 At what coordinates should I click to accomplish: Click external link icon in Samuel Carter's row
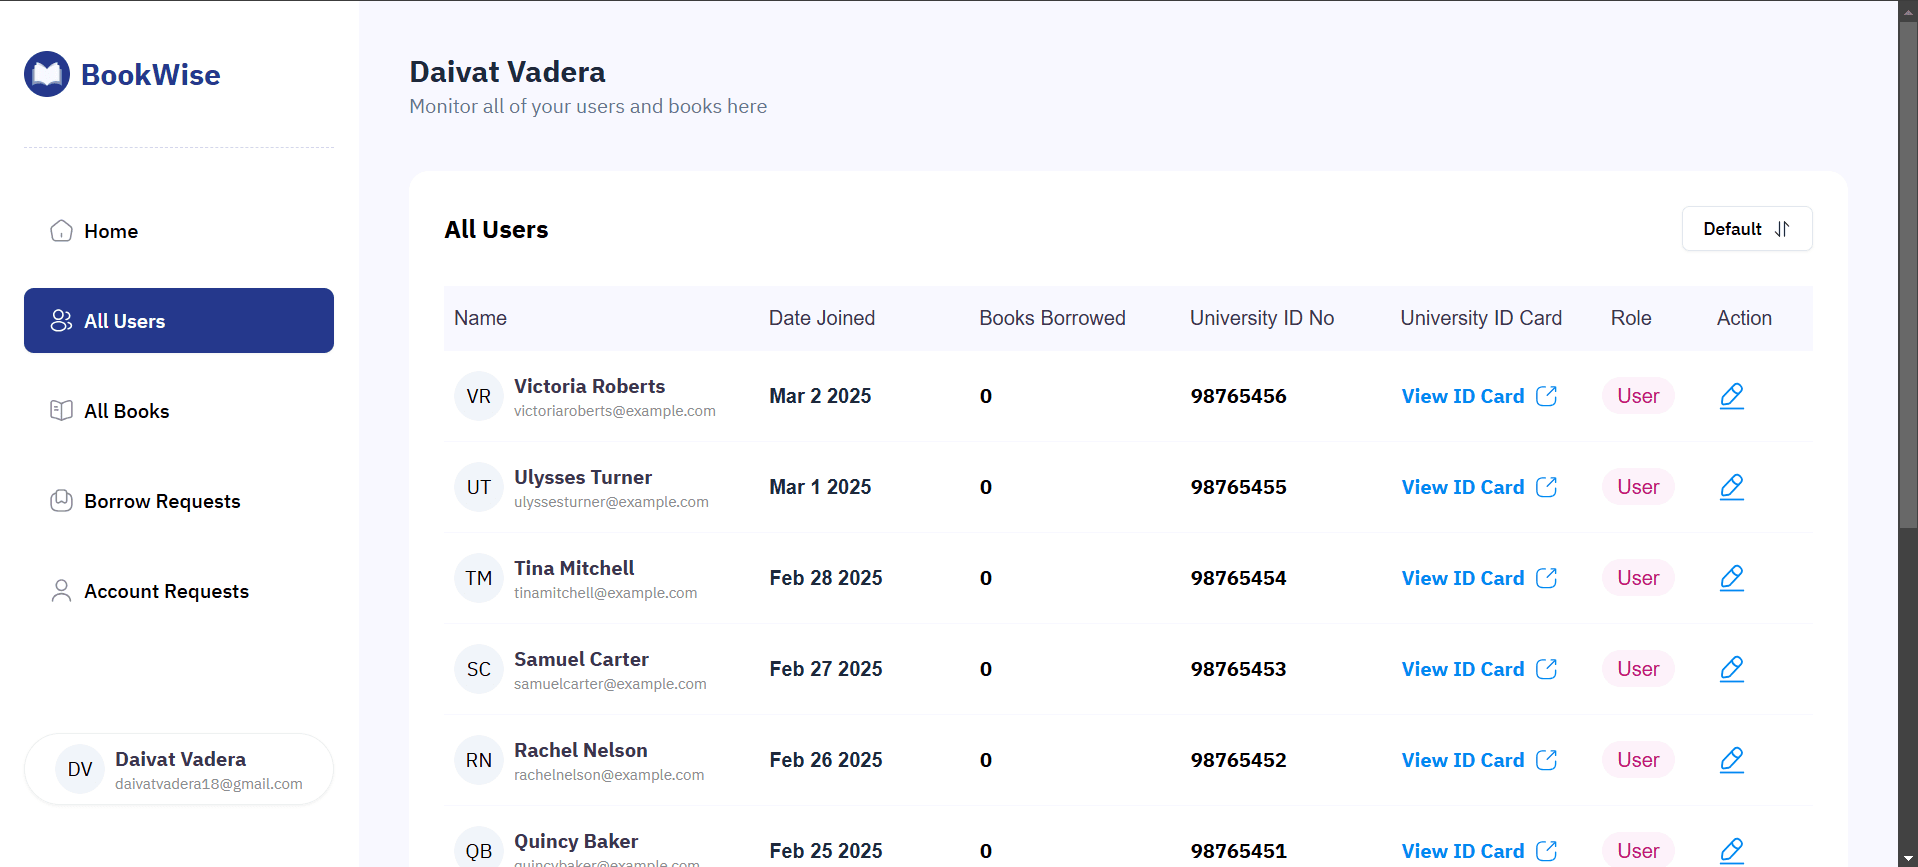(x=1546, y=669)
